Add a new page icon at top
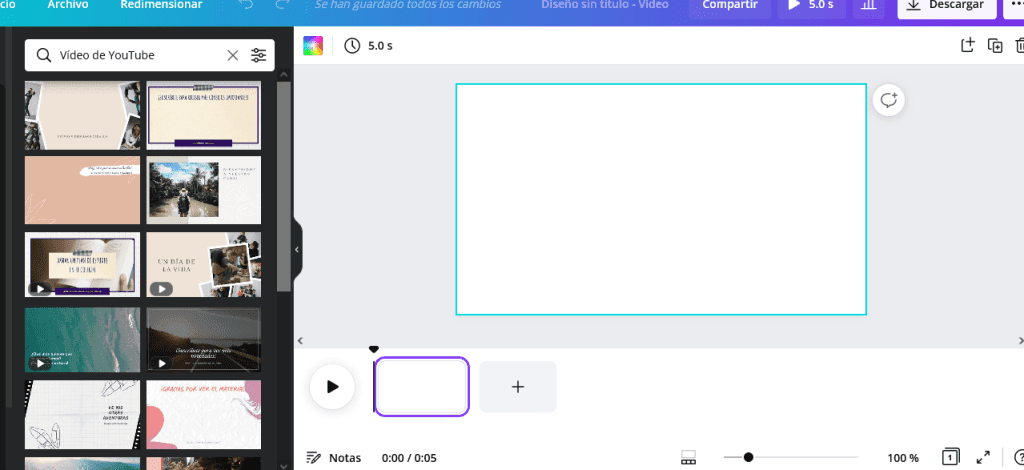This screenshot has width=1024, height=470. tap(967, 46)
